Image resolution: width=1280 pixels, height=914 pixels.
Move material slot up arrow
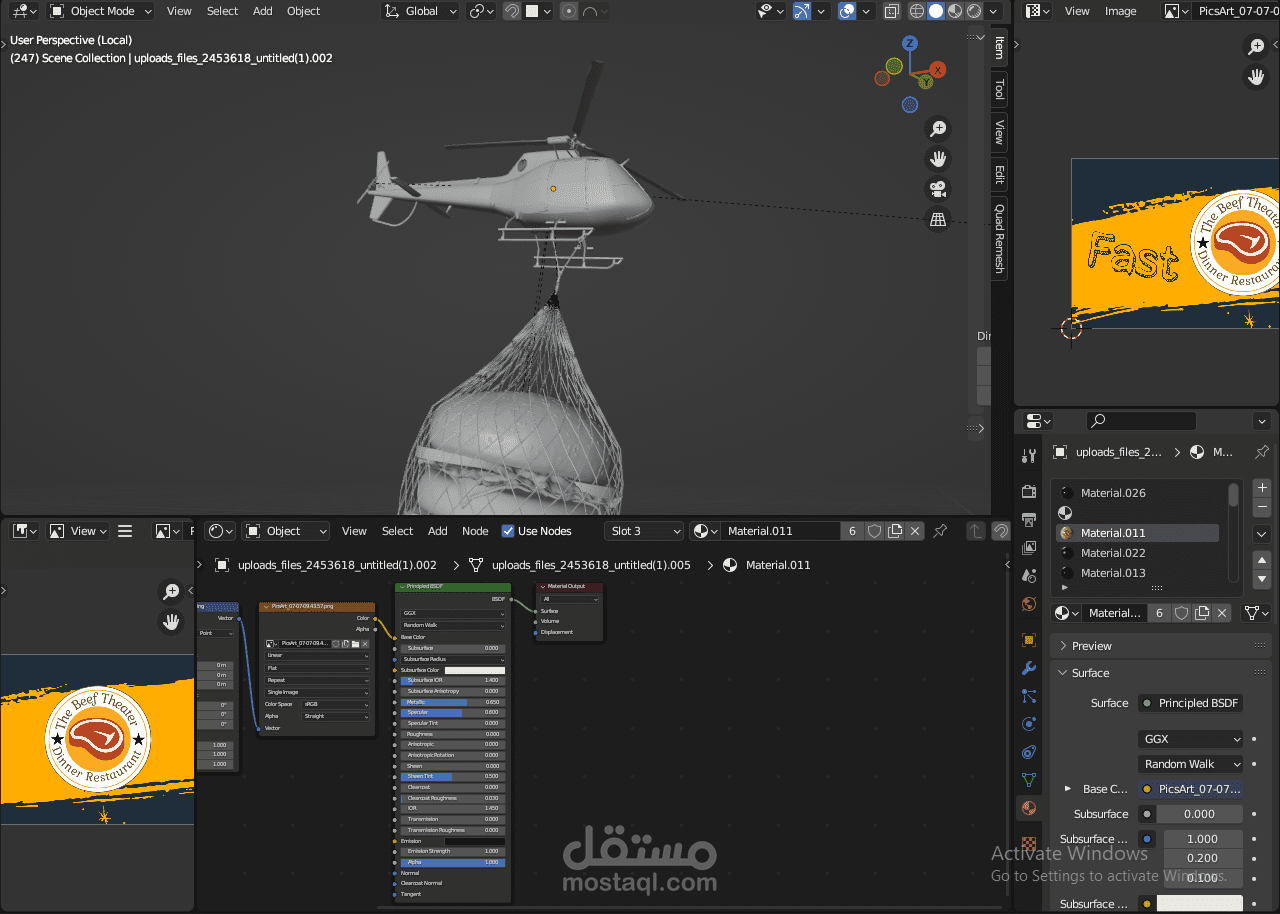click(1262, 560)
